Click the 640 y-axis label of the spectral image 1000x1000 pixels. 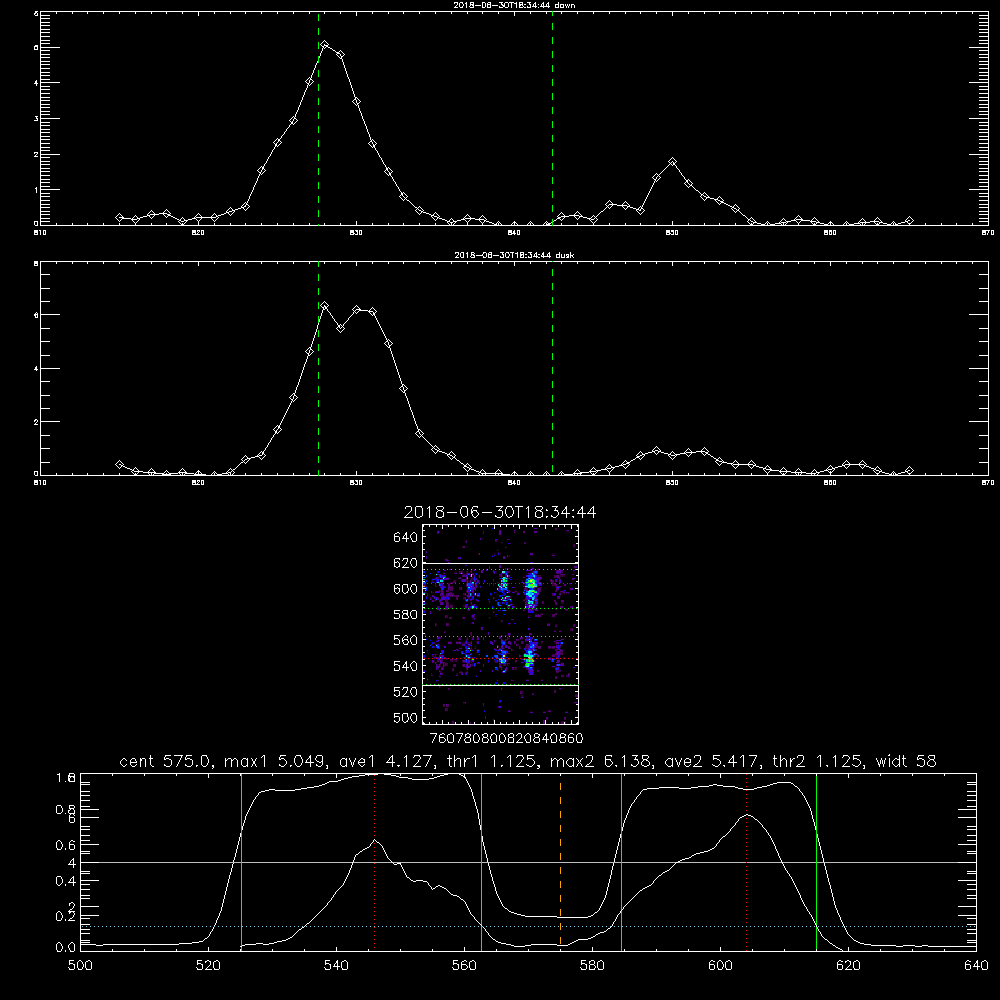pos(406,537)
